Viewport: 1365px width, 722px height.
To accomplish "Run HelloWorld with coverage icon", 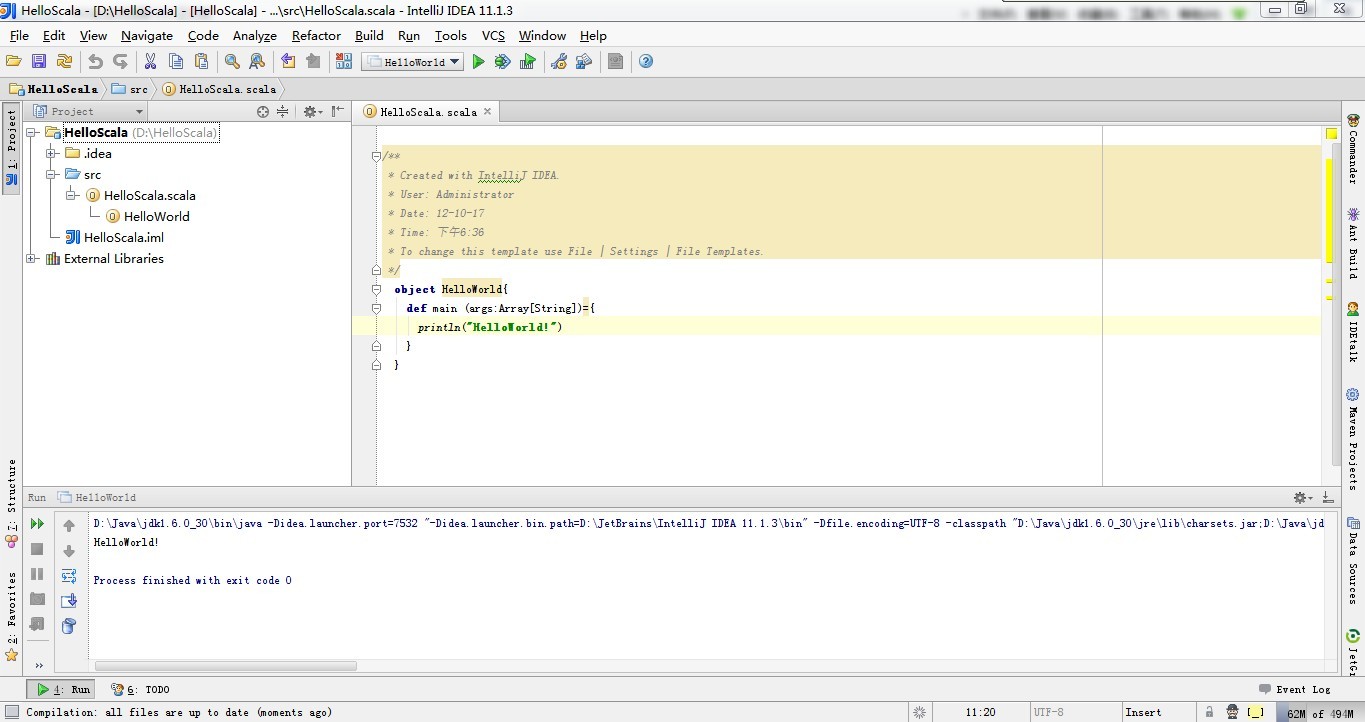I will tap(527, 62).
